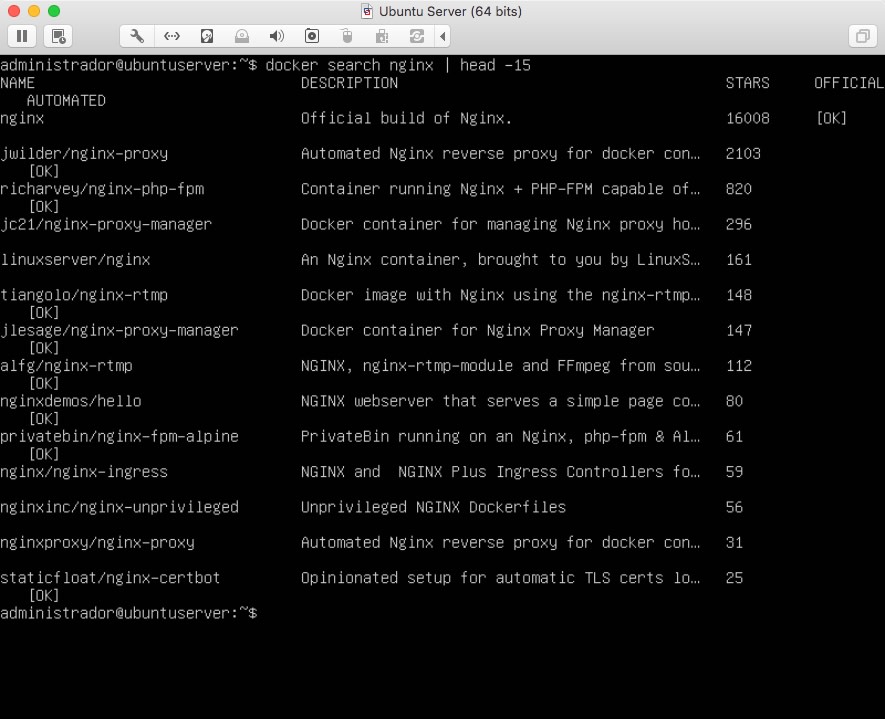Click the OFFICIAL column header
Screen dimensions: 885x719
pos(849,83)
